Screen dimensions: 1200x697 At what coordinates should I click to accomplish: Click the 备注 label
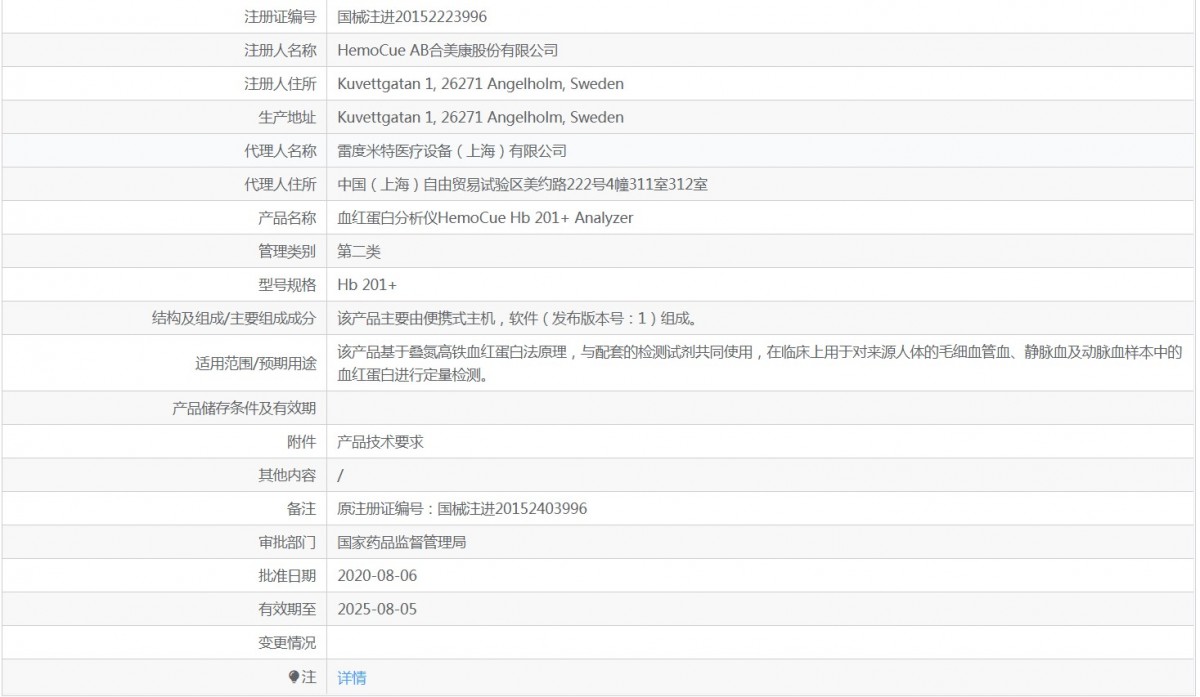tap(301, 508)
